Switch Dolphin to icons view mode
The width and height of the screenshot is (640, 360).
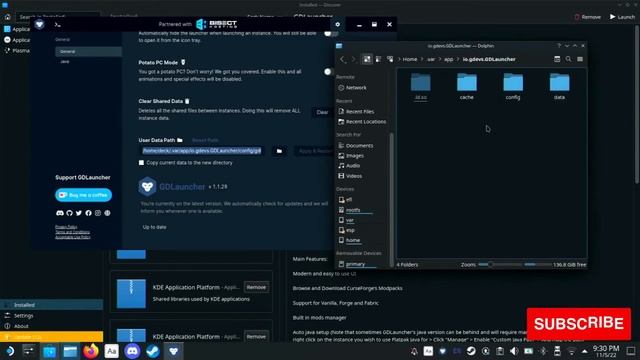point(367,59)
